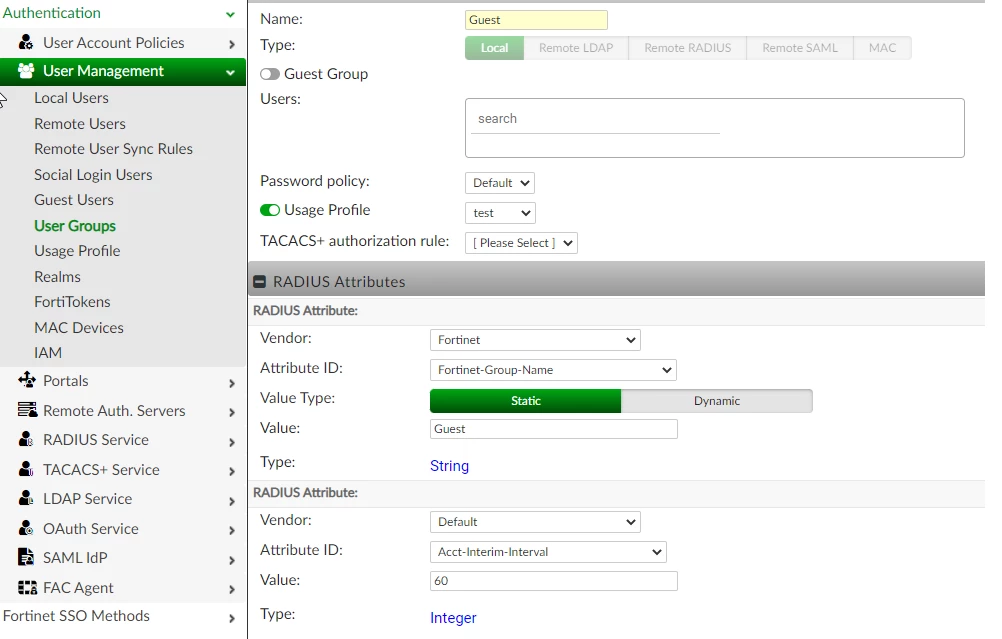
Task: Click the OAuth Service icon
Action: tap(26, 528)
